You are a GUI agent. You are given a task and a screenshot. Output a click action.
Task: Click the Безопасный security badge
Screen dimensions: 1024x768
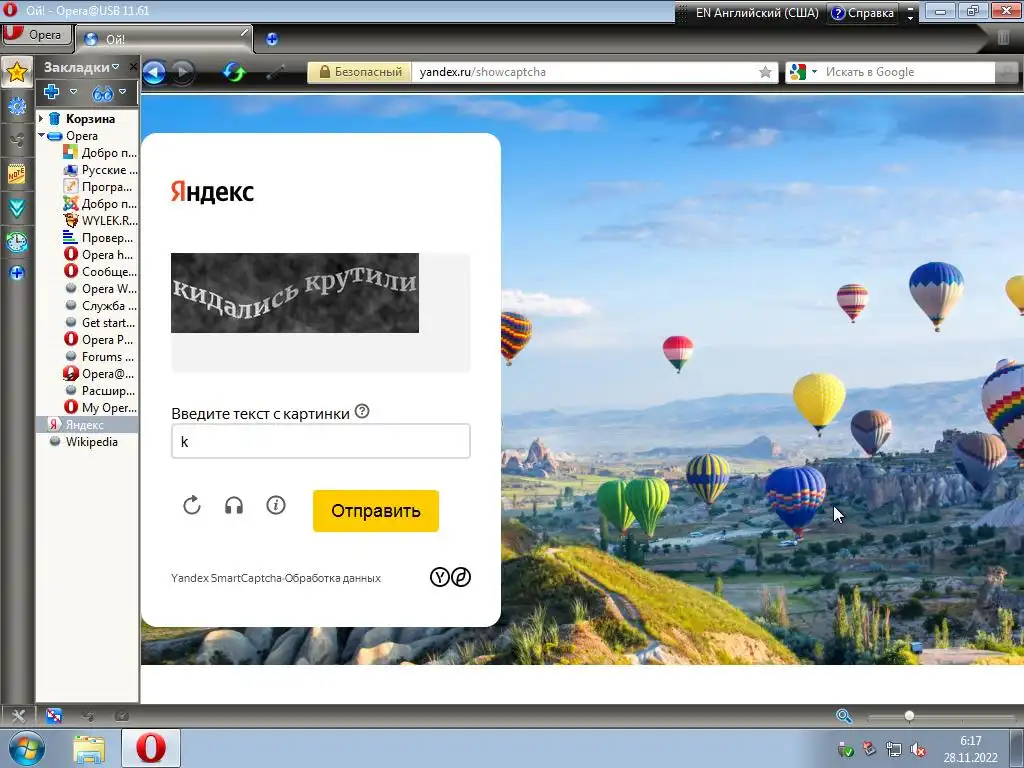pos(359,72)
